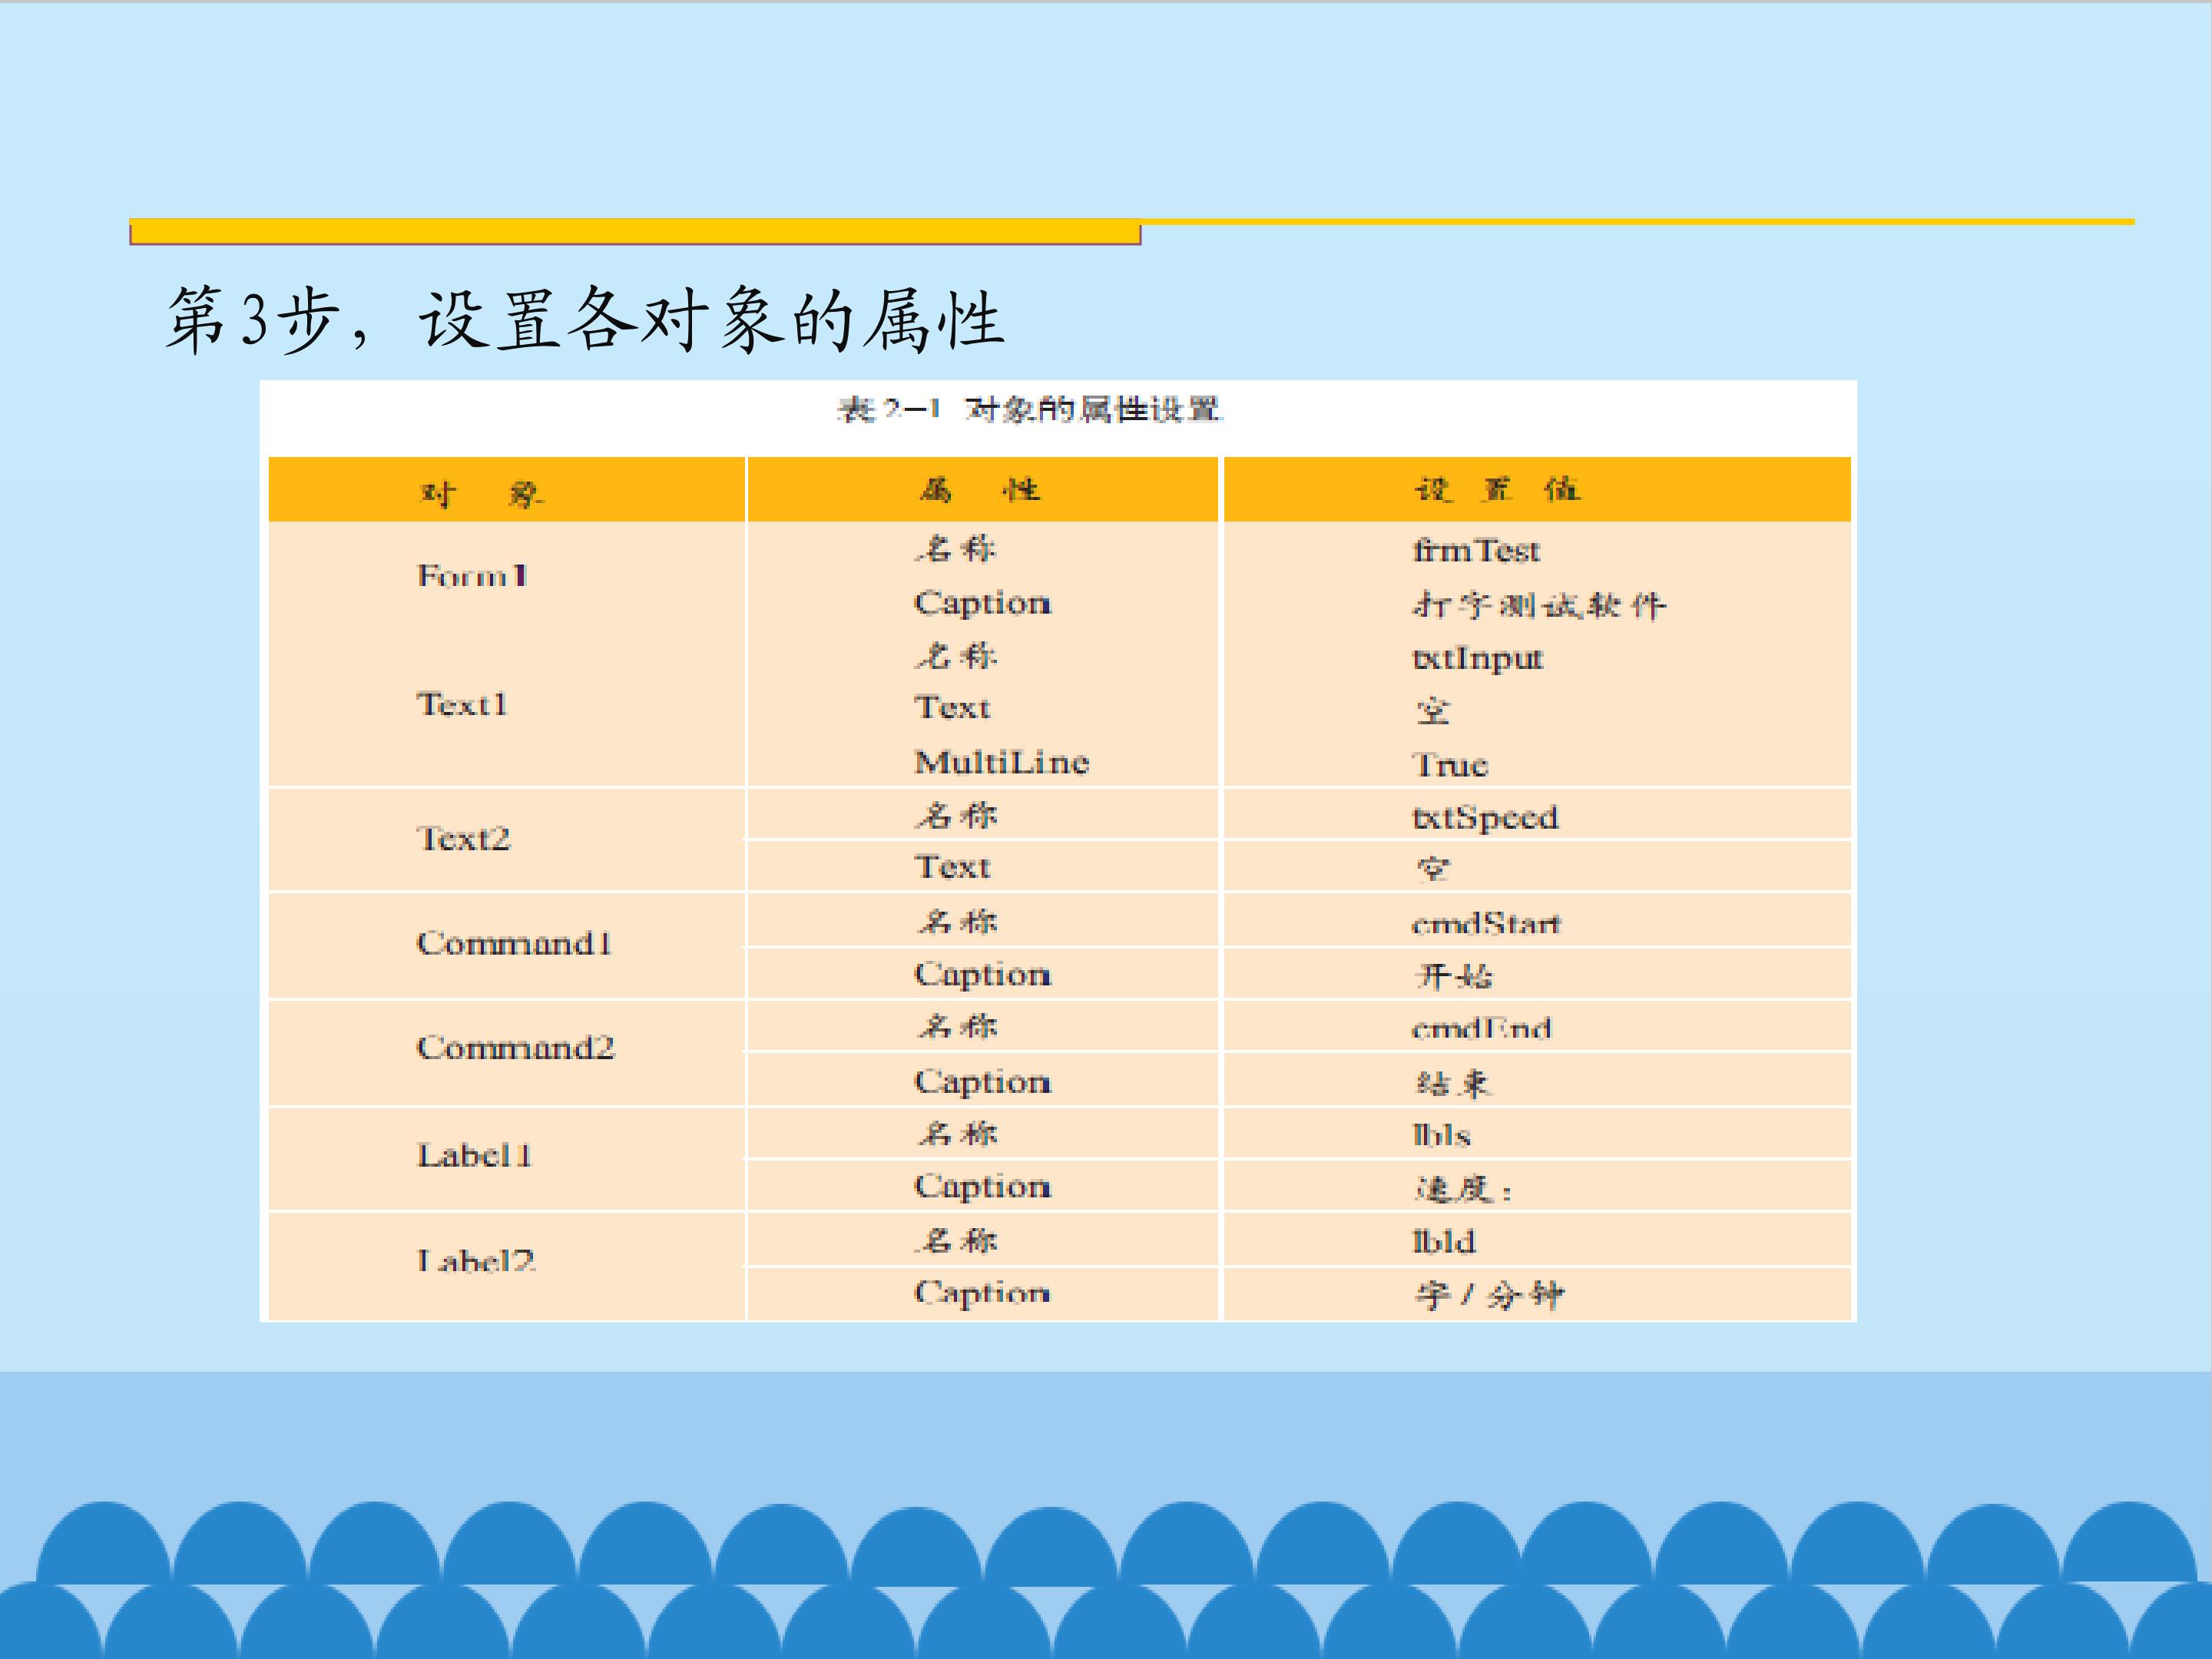
Task: Click the Text2 object cell
Action: click(507, 839)
